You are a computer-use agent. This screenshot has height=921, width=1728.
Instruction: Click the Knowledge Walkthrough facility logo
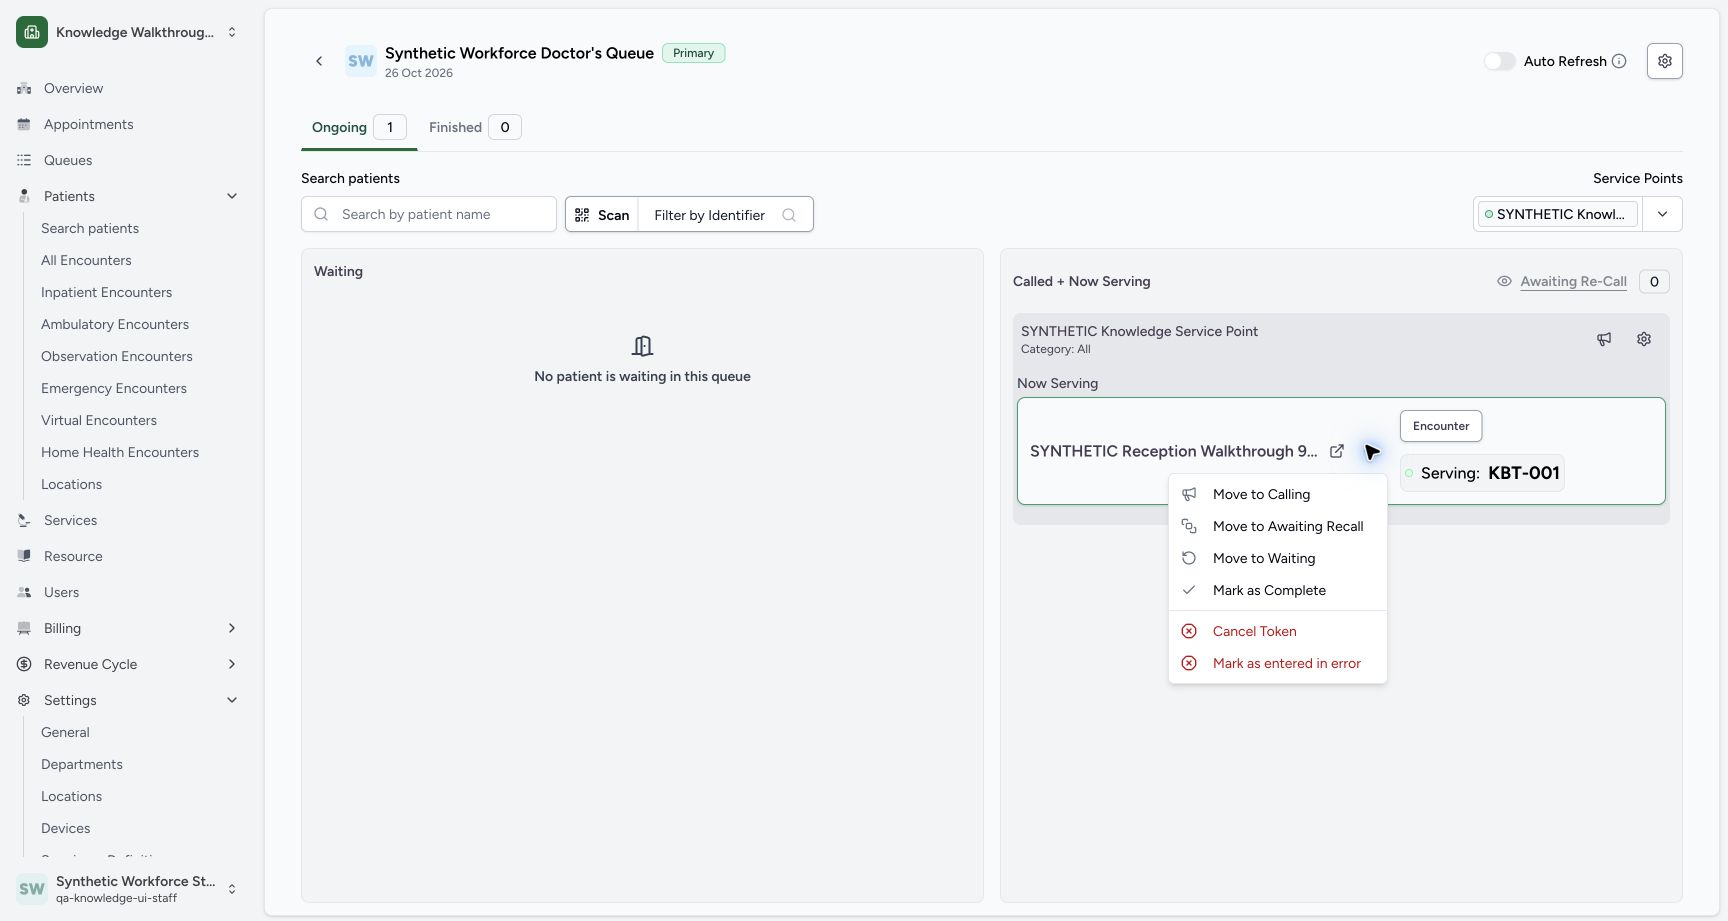click(32, 32)
